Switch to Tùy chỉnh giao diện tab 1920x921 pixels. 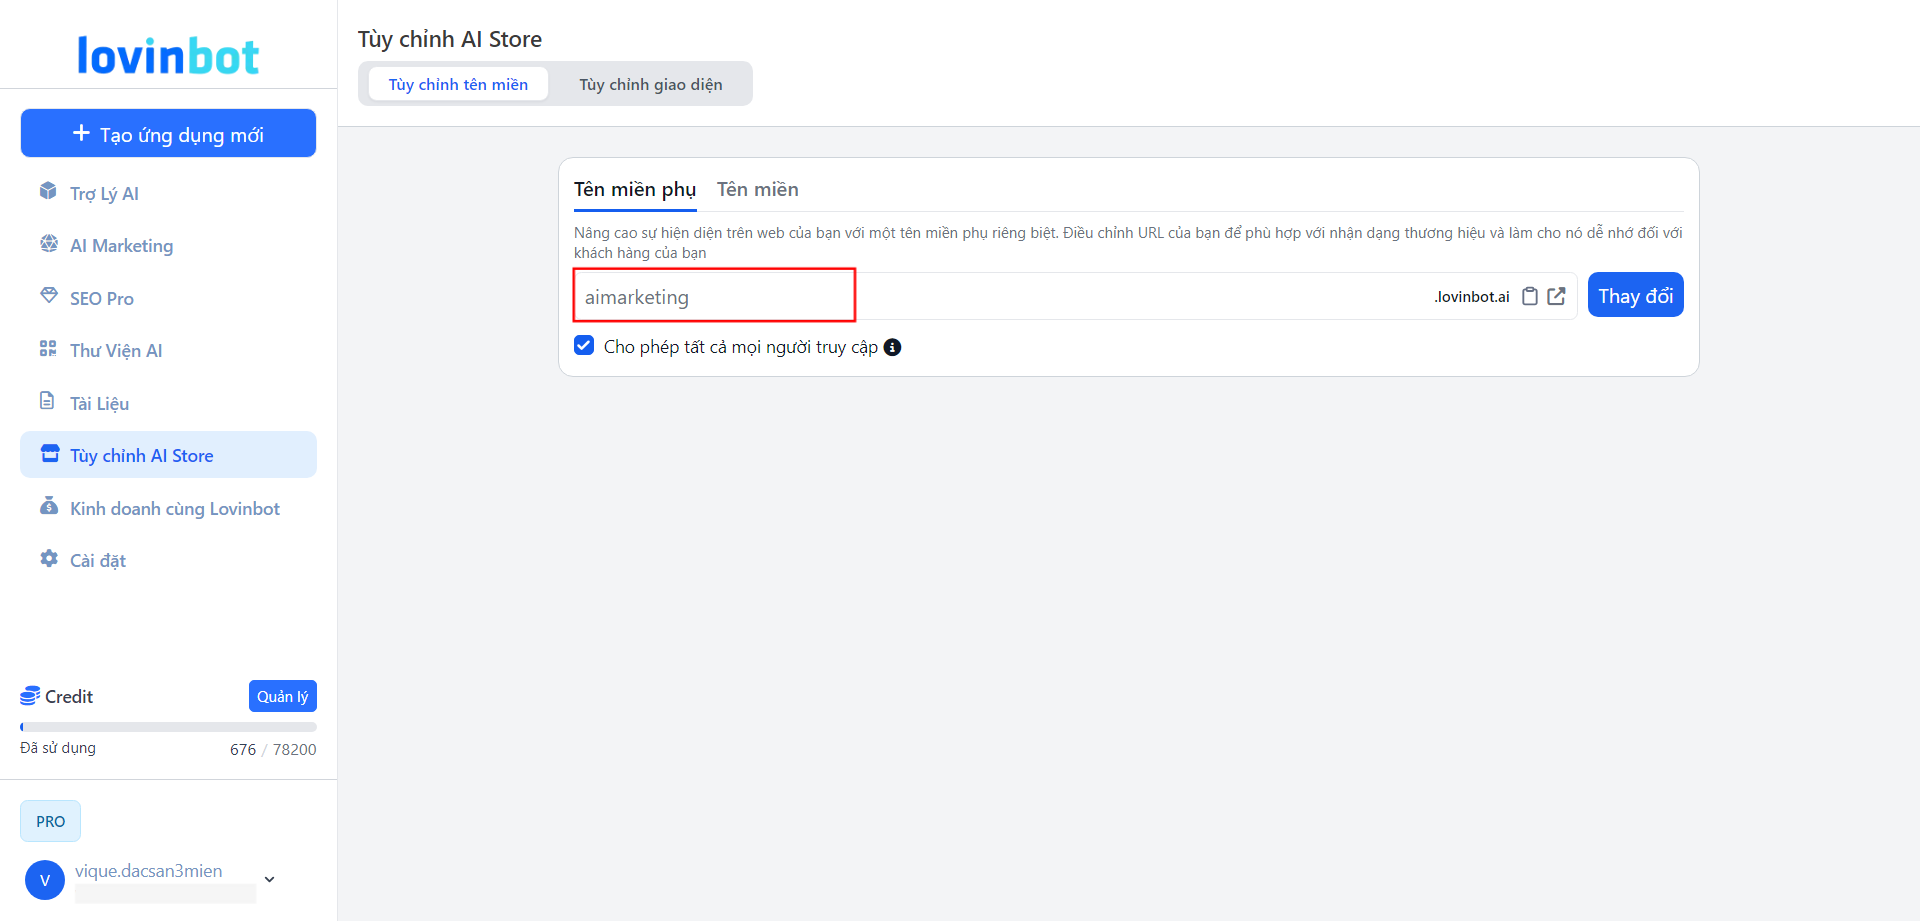click(650, 85)
